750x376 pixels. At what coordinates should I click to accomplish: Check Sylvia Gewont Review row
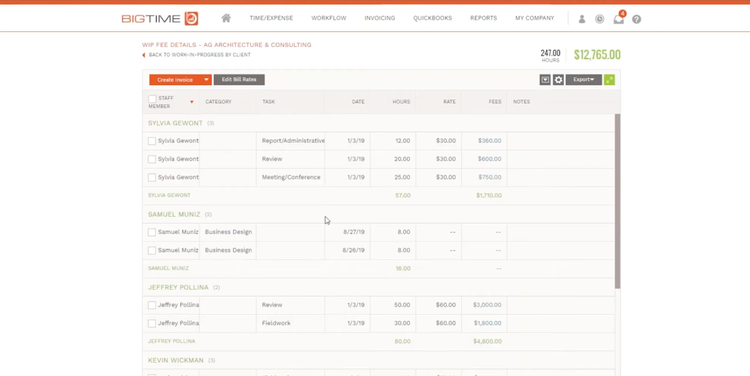coord(152,159)
